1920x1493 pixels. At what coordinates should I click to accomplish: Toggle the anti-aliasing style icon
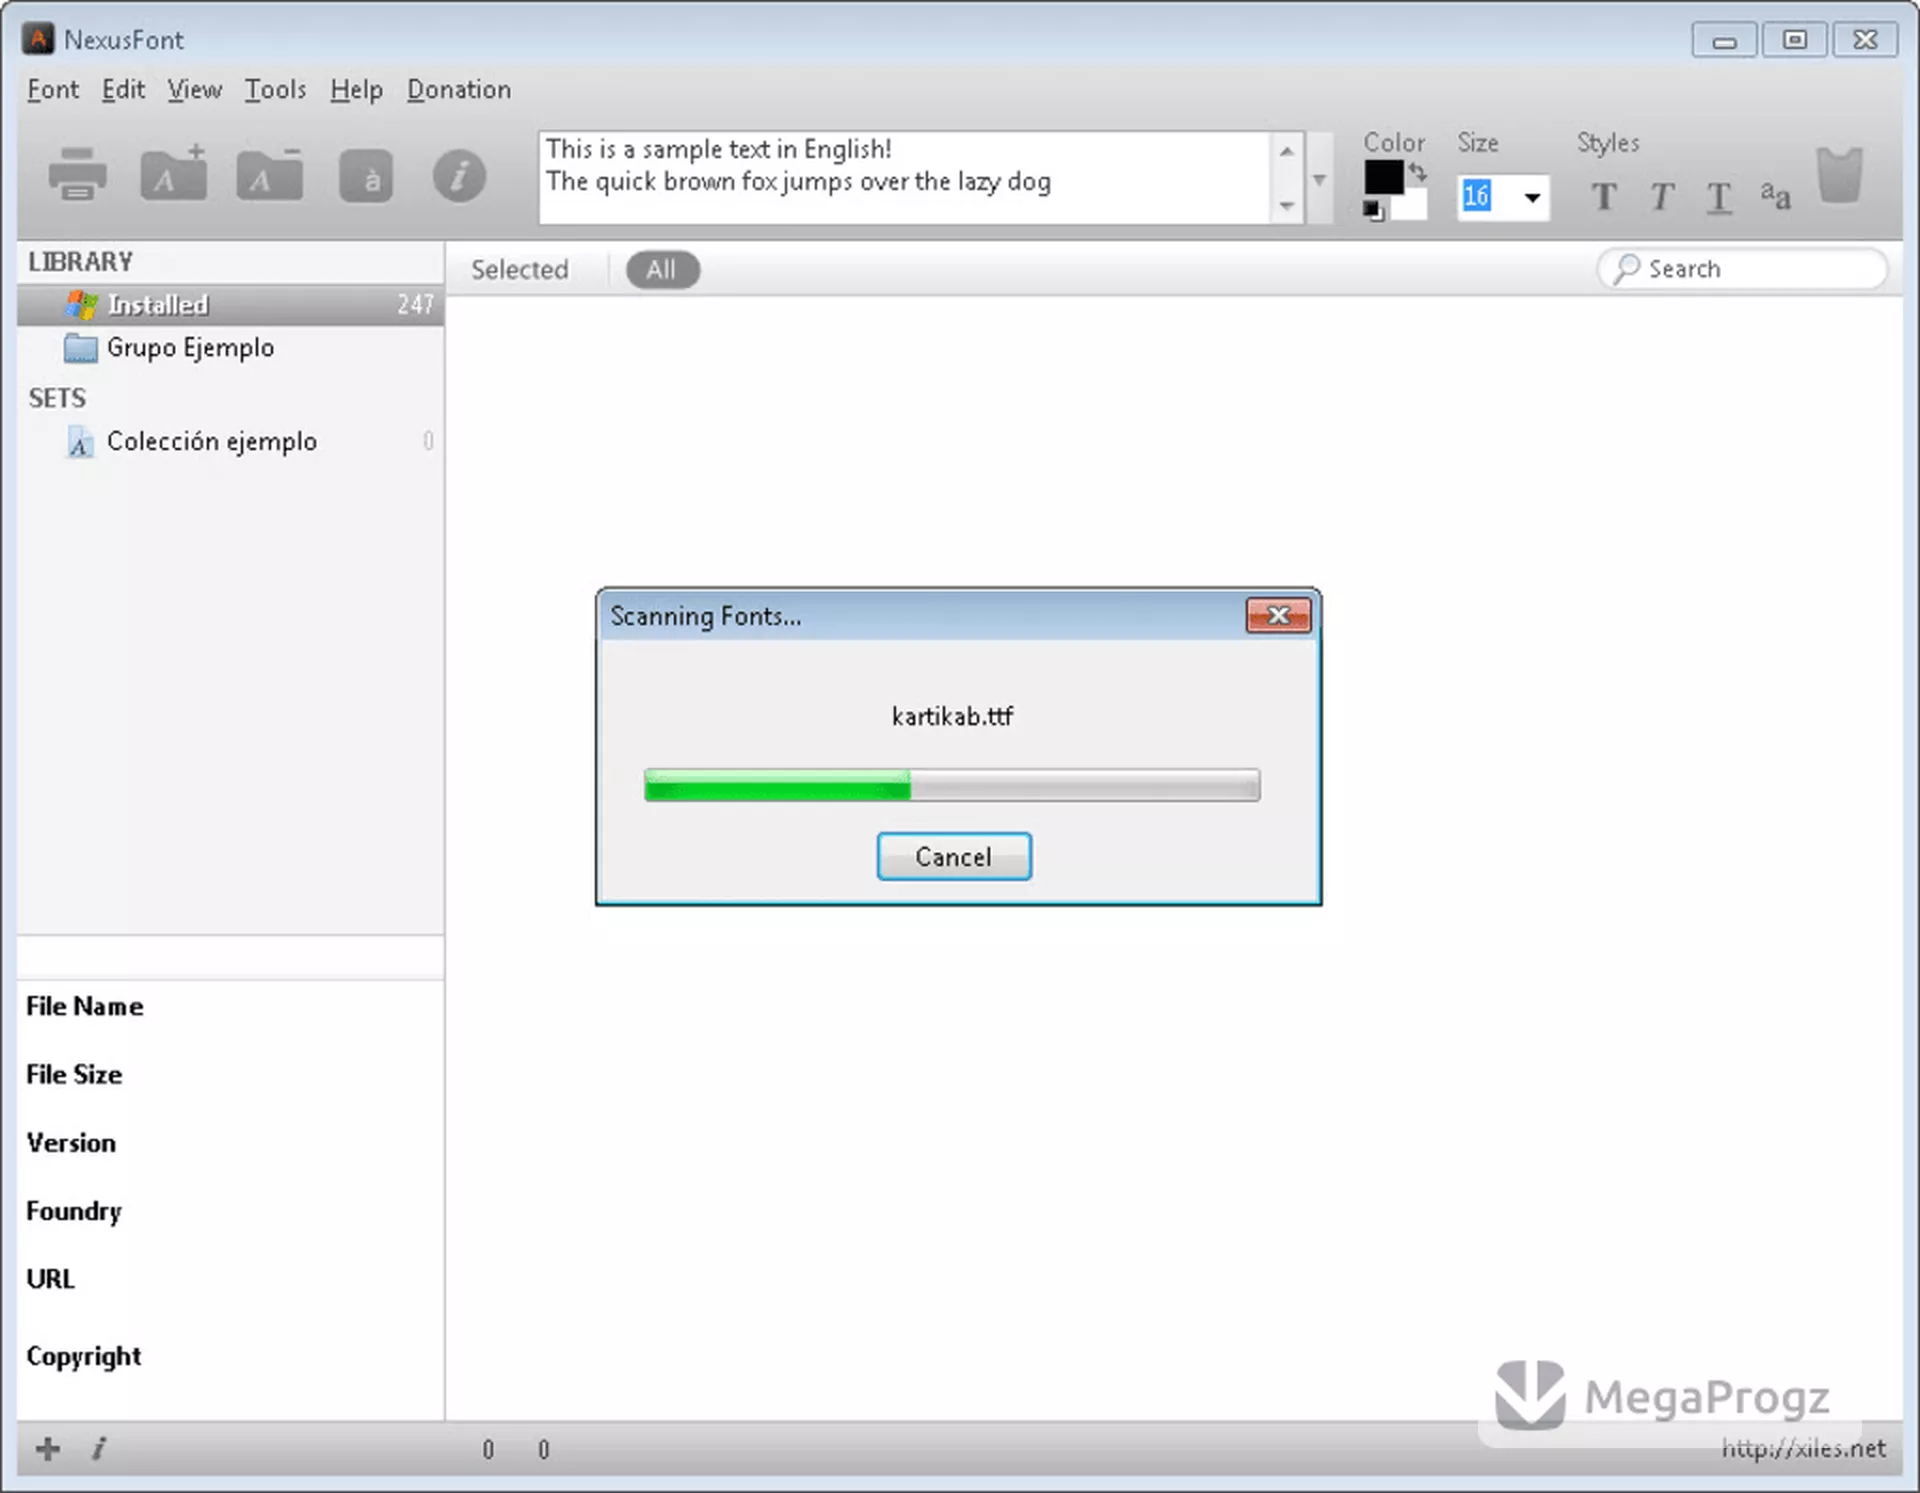tap(1775, 195)
